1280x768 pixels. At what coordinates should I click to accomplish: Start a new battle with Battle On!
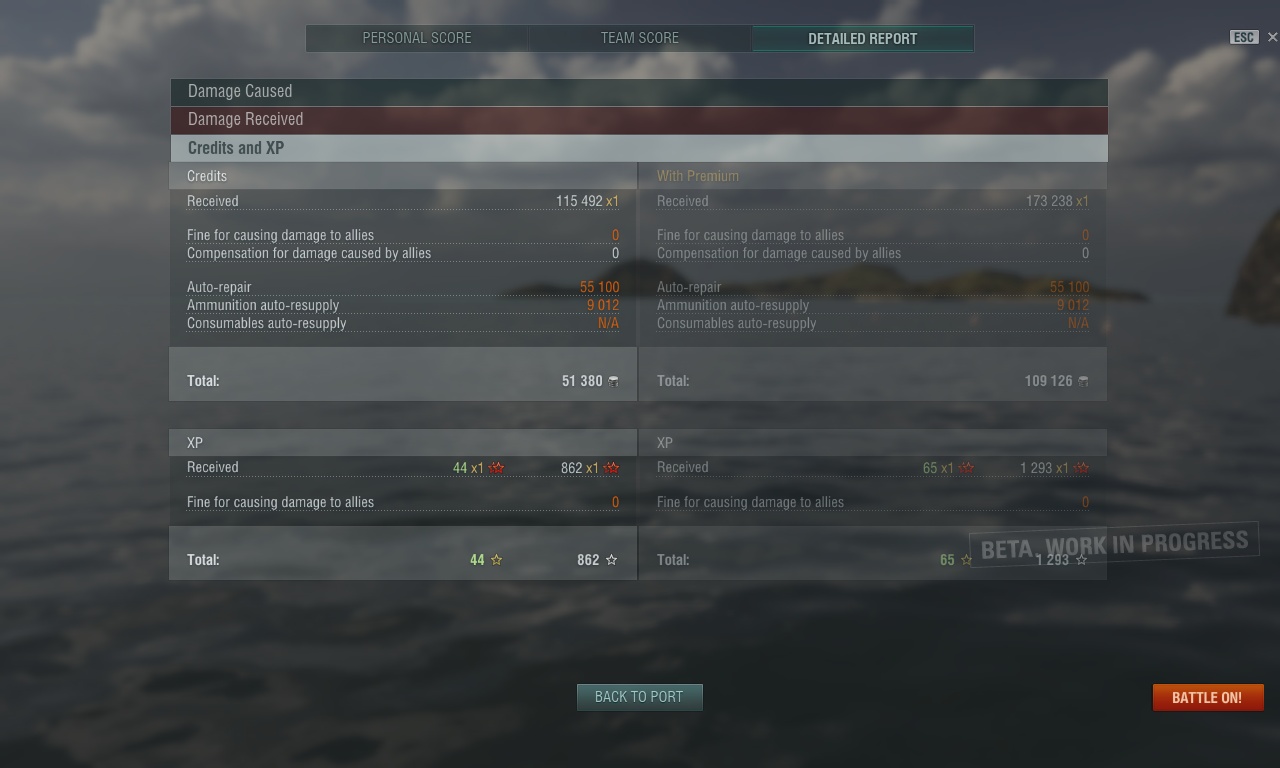[x=1208, y=697]
